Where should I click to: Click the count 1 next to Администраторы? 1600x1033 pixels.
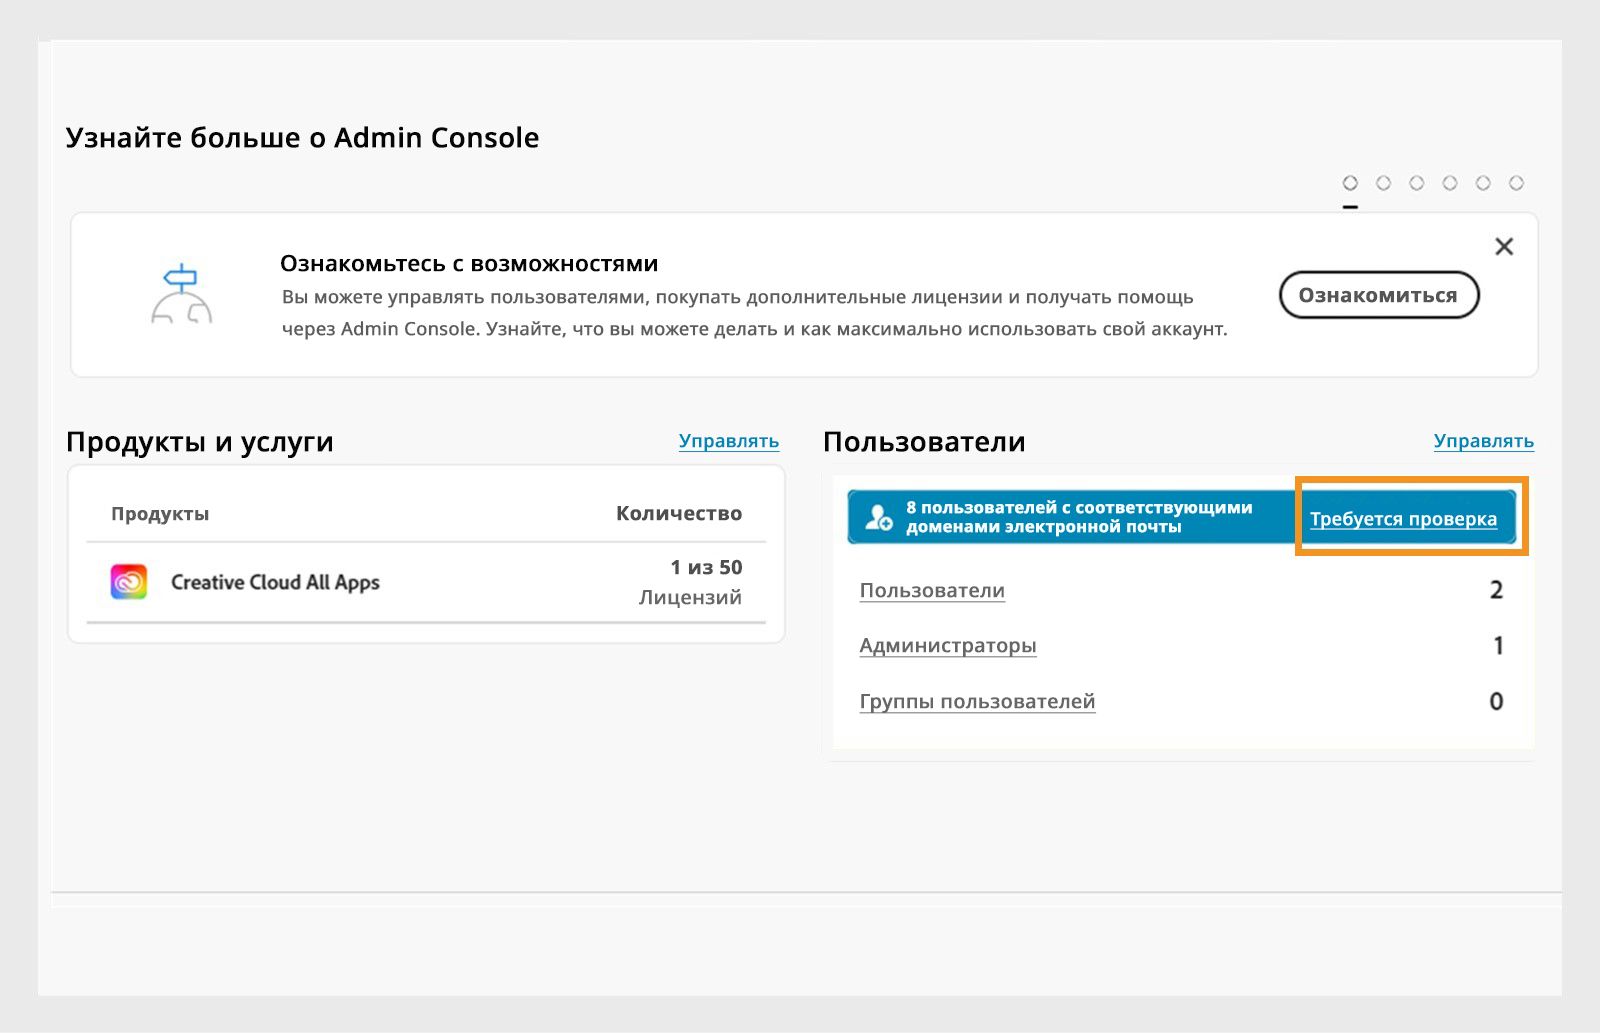1498,646
